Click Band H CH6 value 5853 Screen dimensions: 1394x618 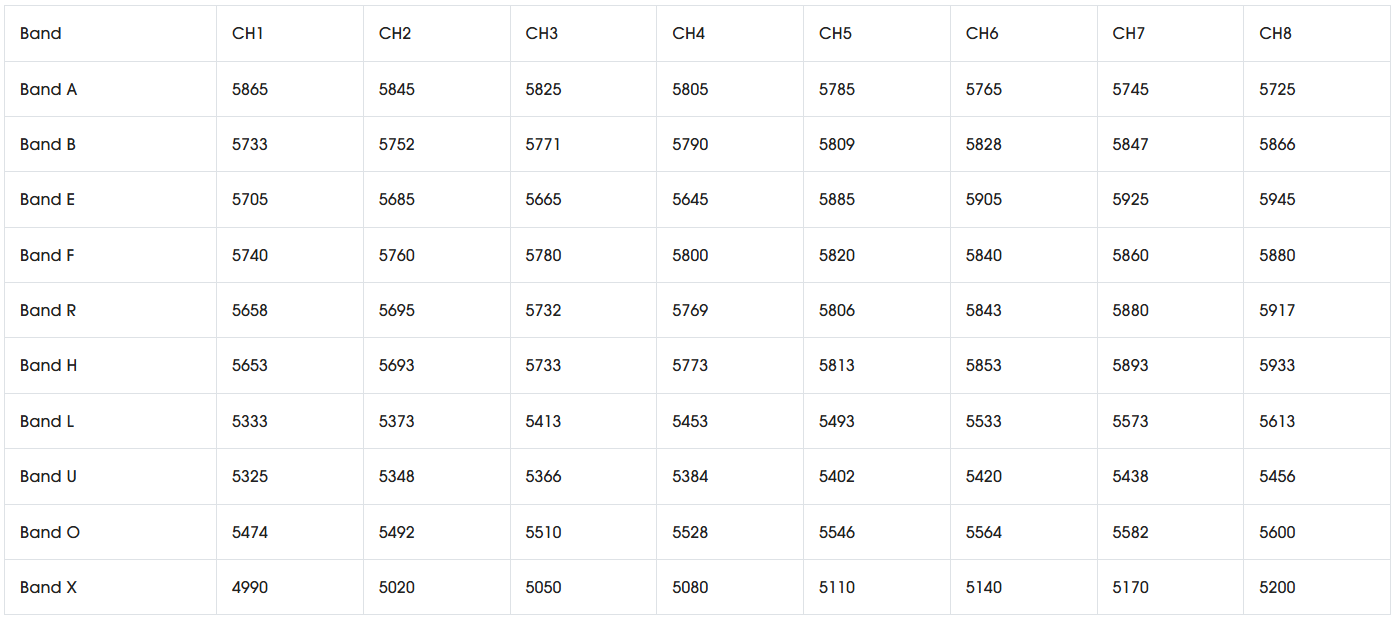click(x=984, y=366)
